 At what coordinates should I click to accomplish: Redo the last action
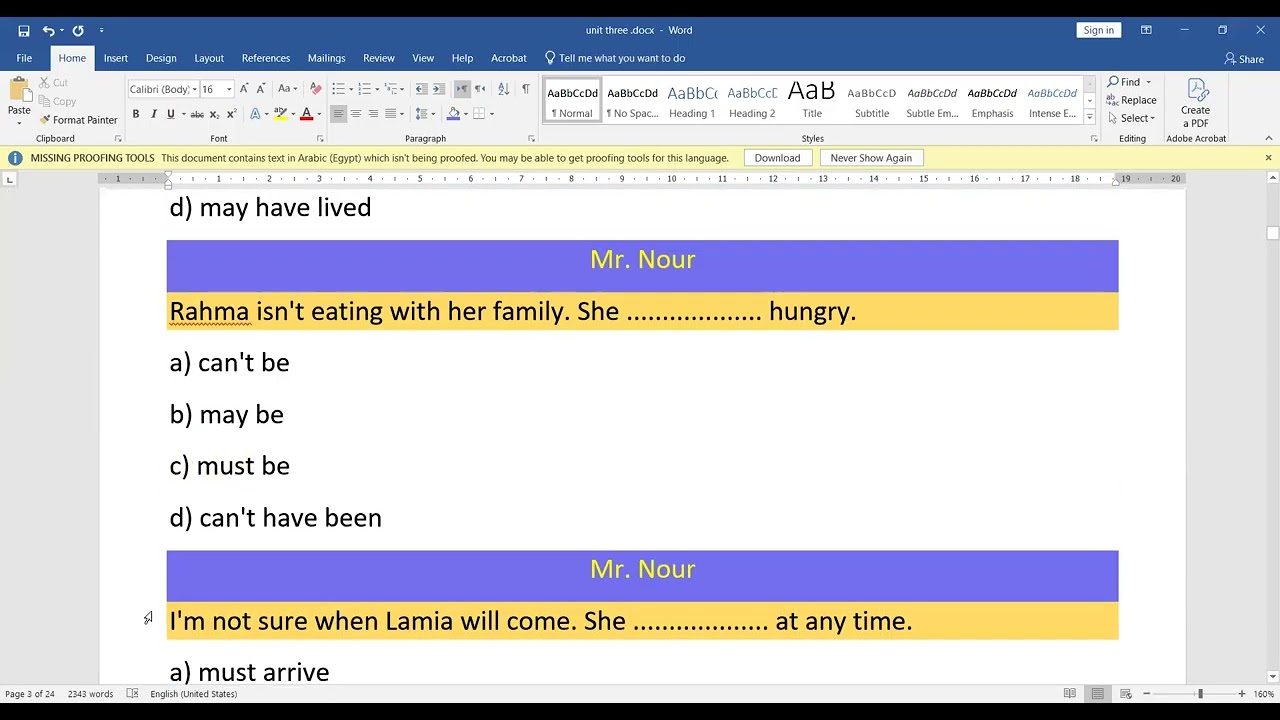click(x=78, y=31)
